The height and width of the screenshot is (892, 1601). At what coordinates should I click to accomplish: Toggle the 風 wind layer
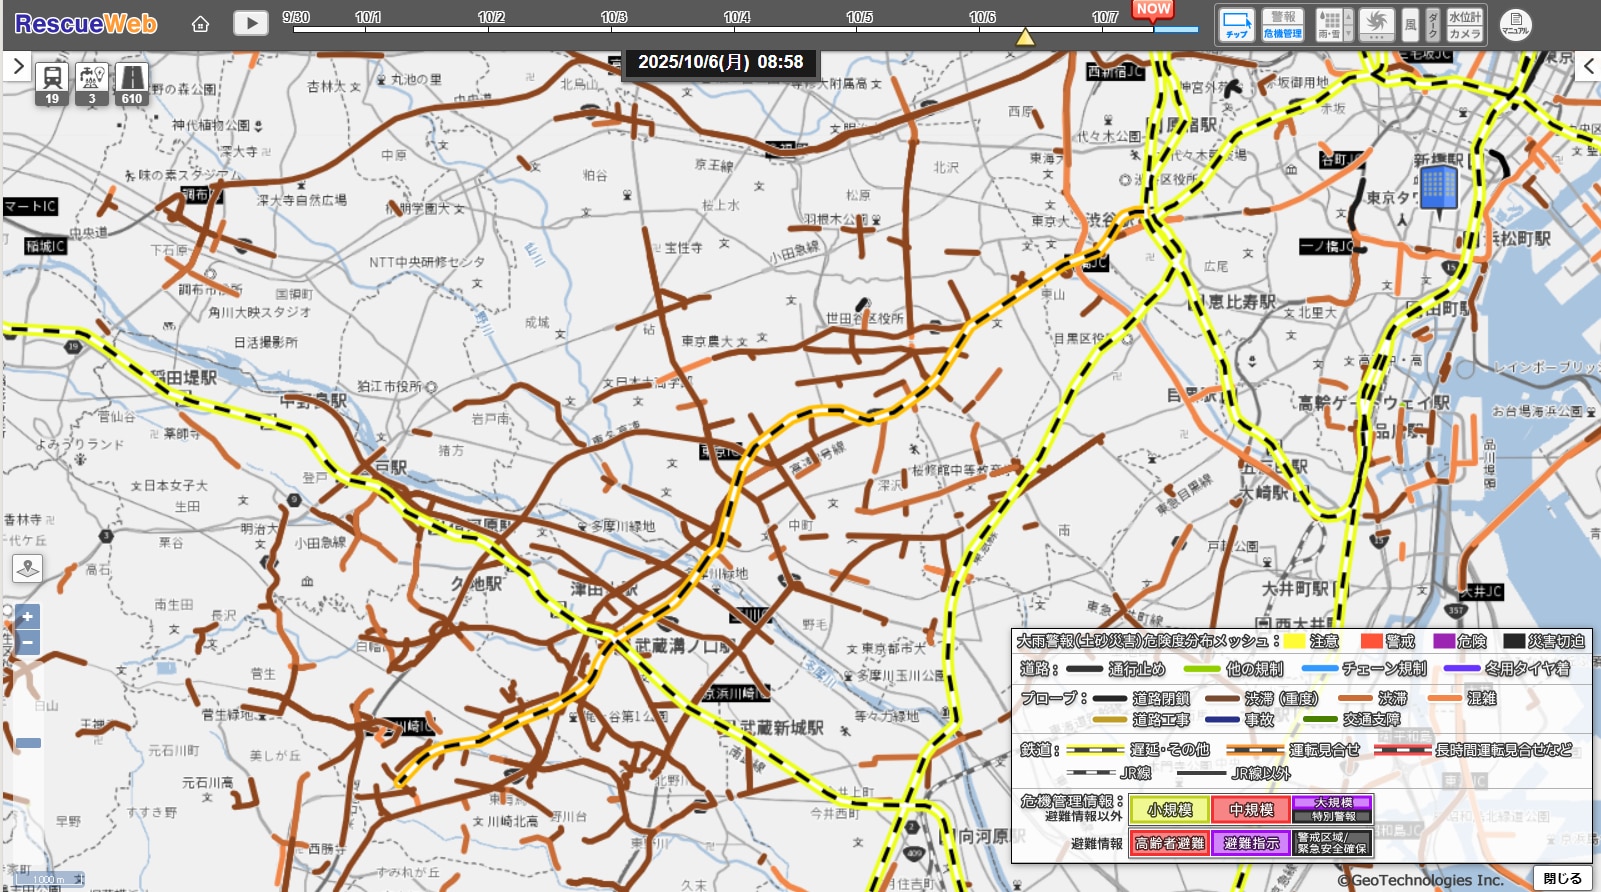tap(1410, 24)
